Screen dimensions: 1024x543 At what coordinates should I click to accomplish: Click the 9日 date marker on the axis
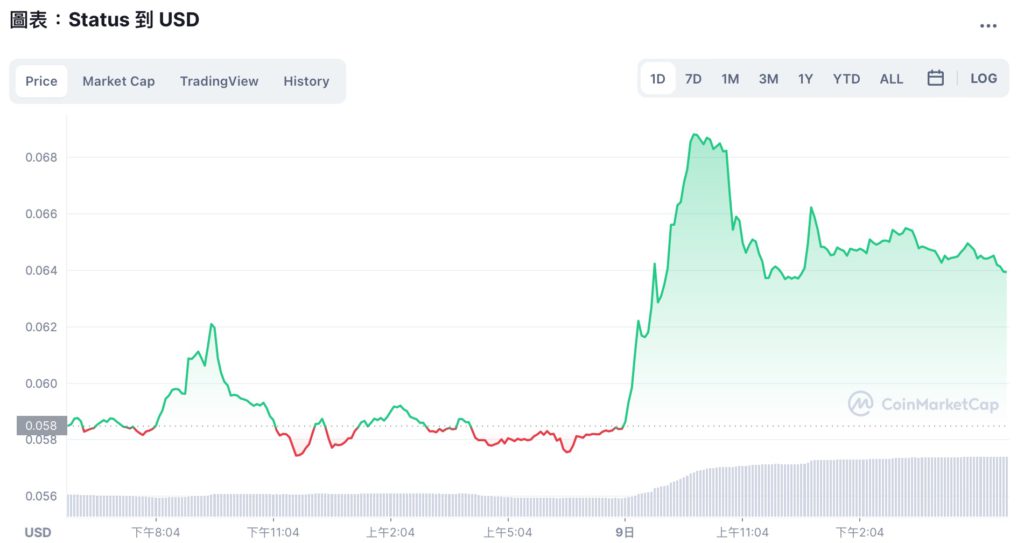click(x=626, y=532)
